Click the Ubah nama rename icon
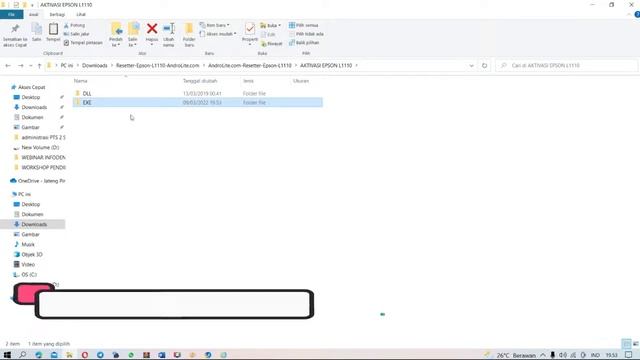The image size is (640, 360). pyautogui.click(x=169, y=29)
